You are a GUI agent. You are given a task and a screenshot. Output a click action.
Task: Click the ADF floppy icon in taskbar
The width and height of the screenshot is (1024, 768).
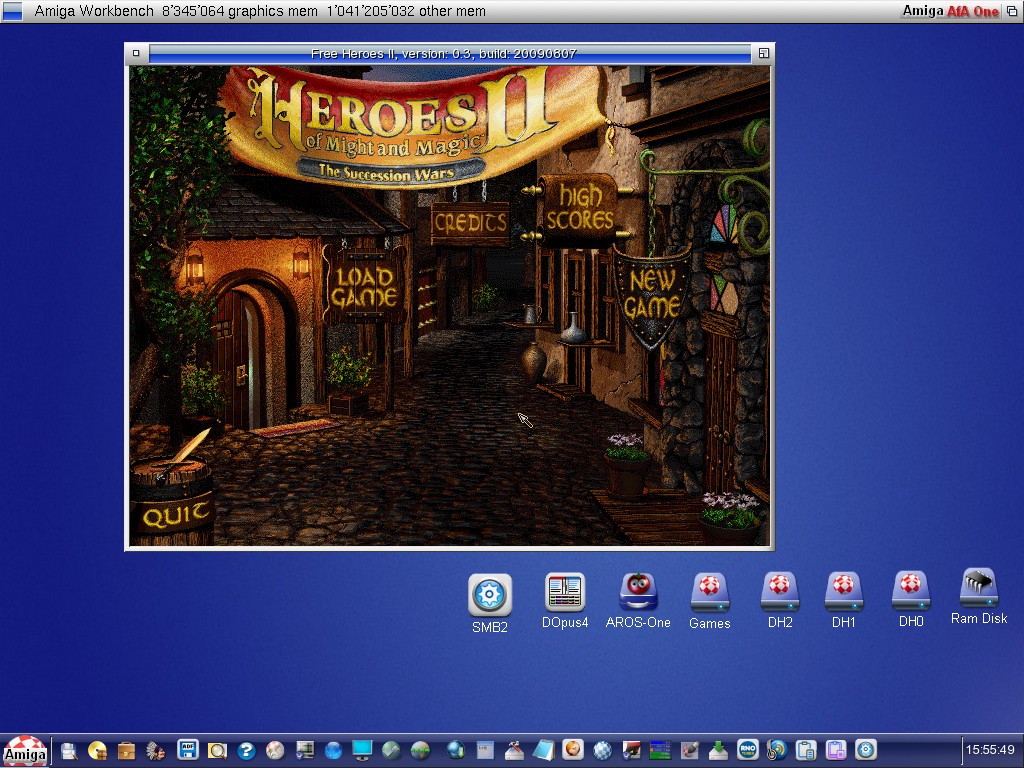tap(187, 750)
